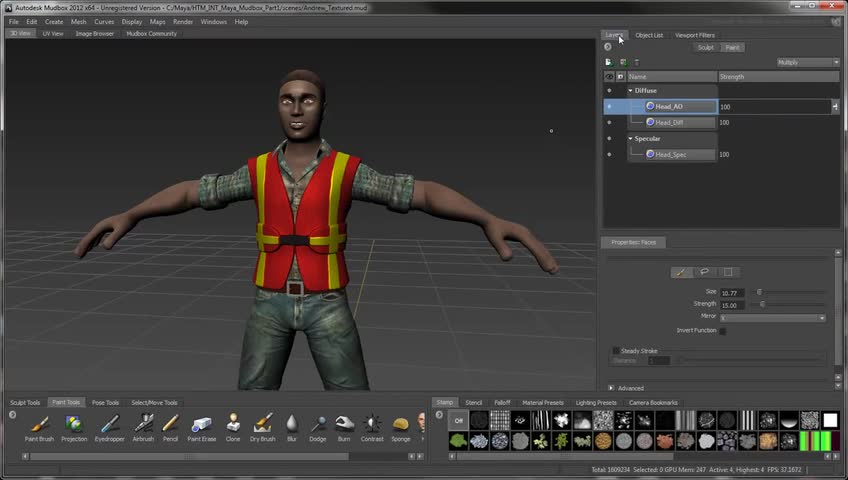
Task: Select the Projection tool
Action: click(x=74, y=424)
